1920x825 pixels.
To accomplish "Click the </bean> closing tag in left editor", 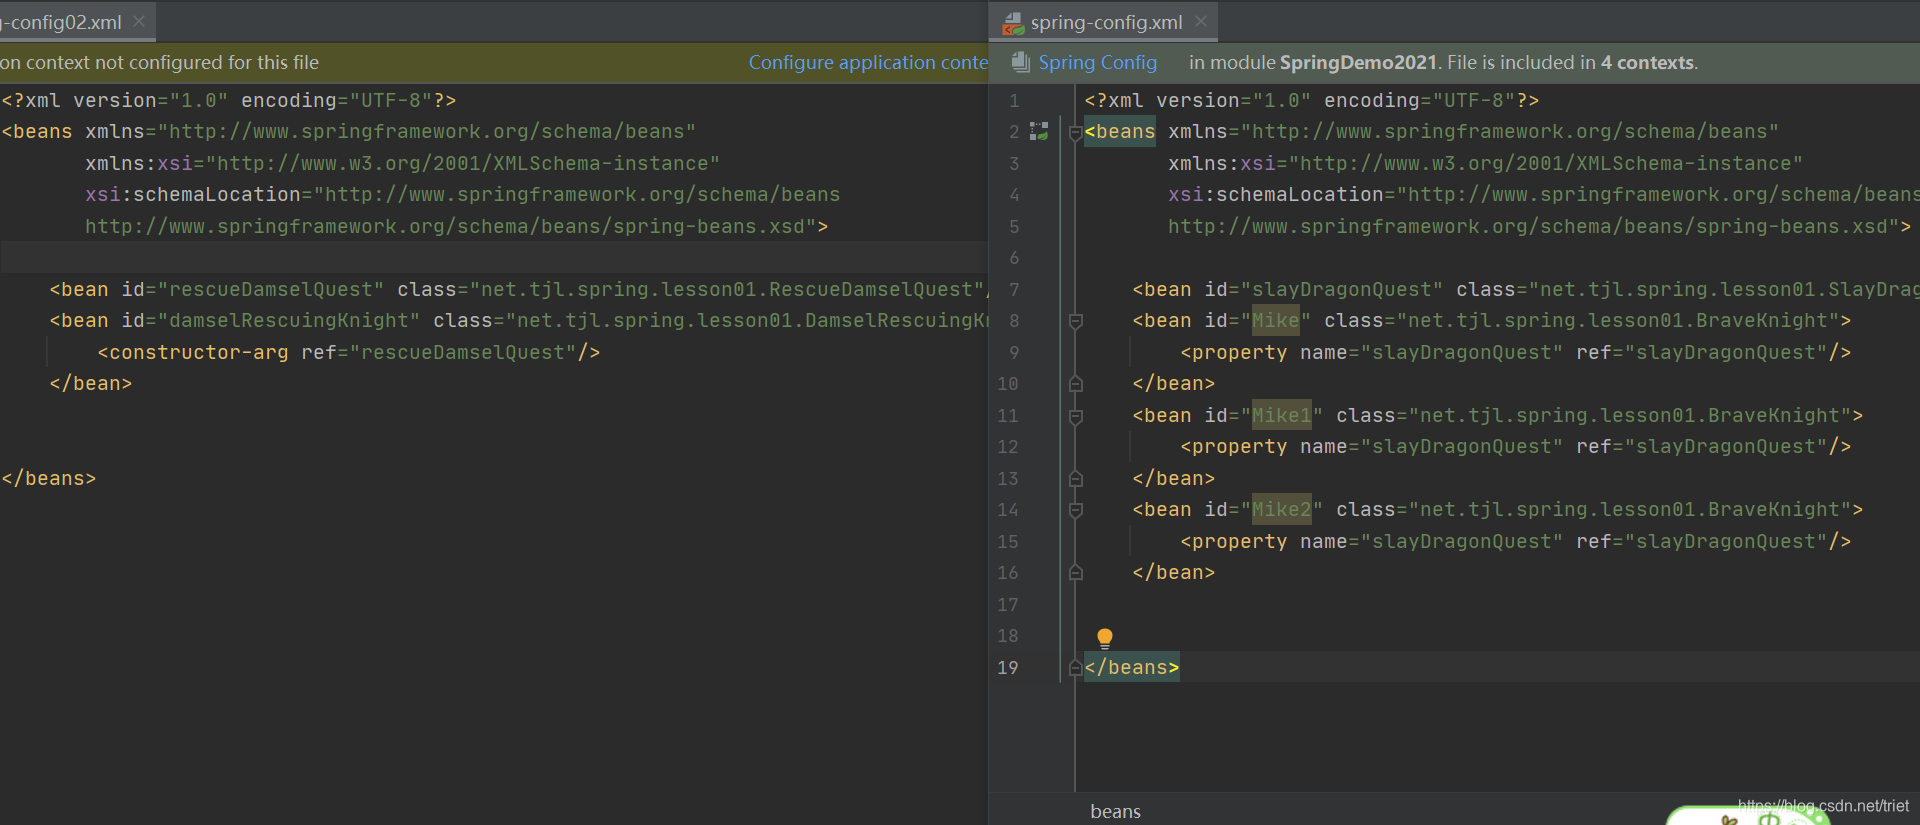I will [x=91, y=383].
